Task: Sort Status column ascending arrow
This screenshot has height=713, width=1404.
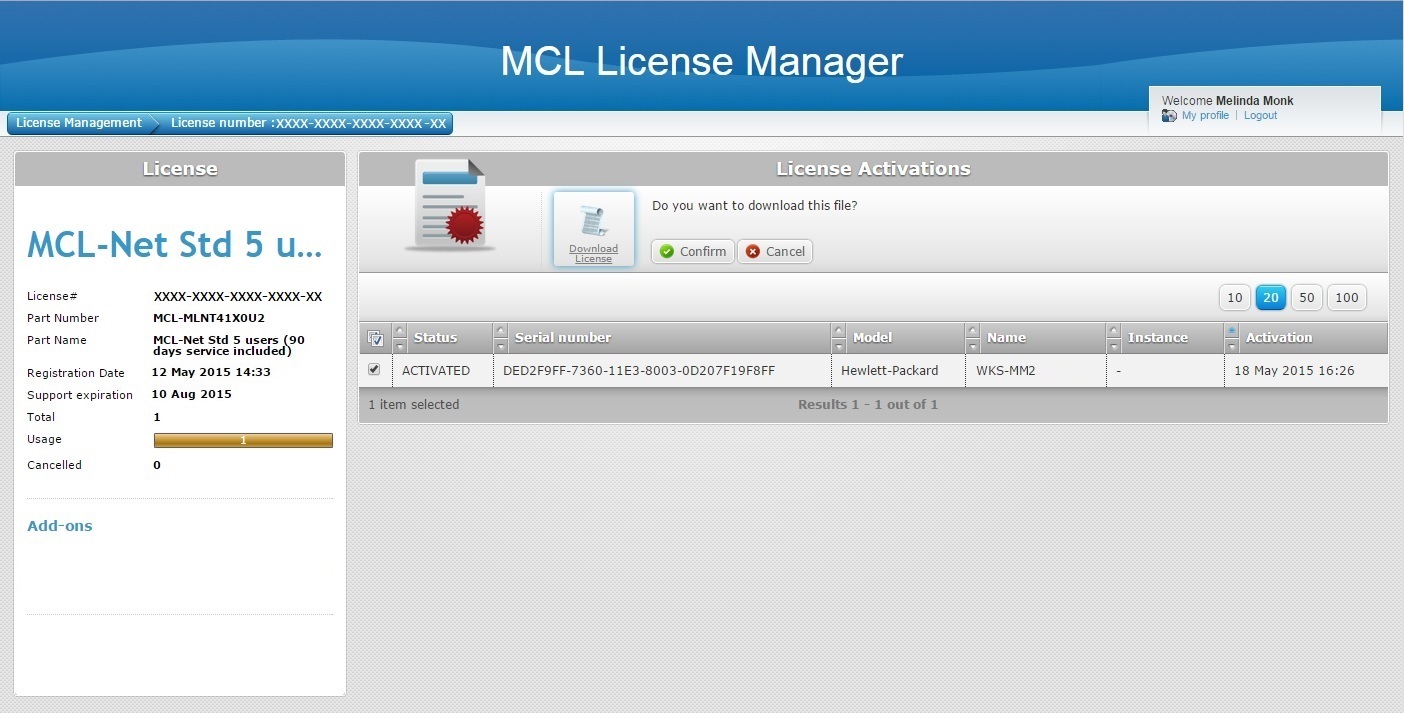Action: click(400, 331)
